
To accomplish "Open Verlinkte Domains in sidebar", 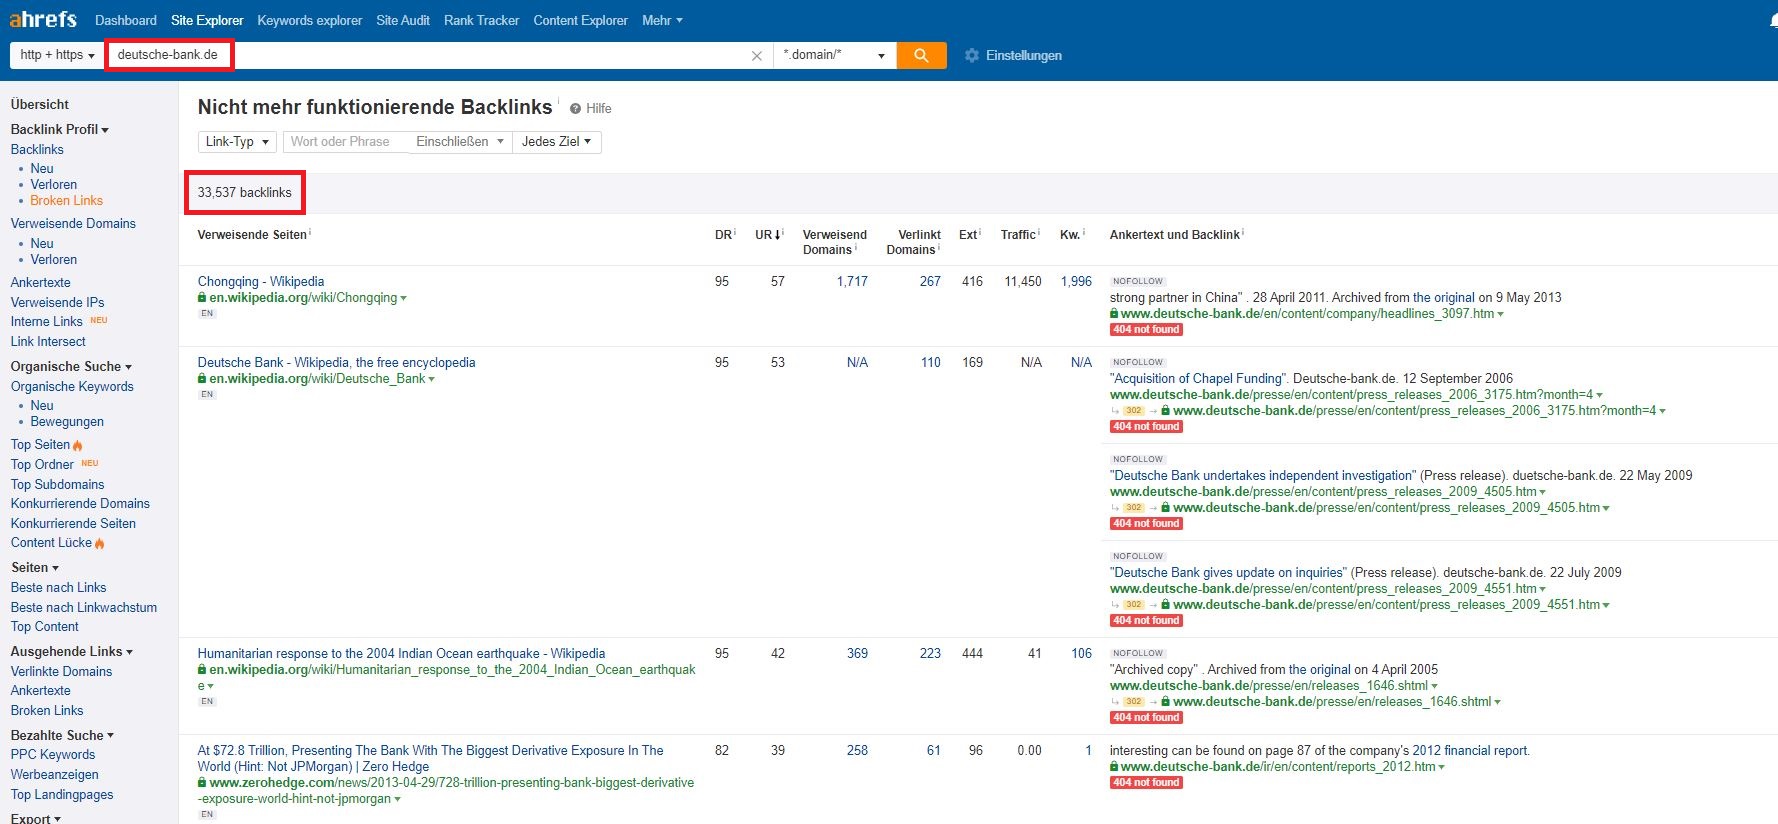I will point(61,672).
